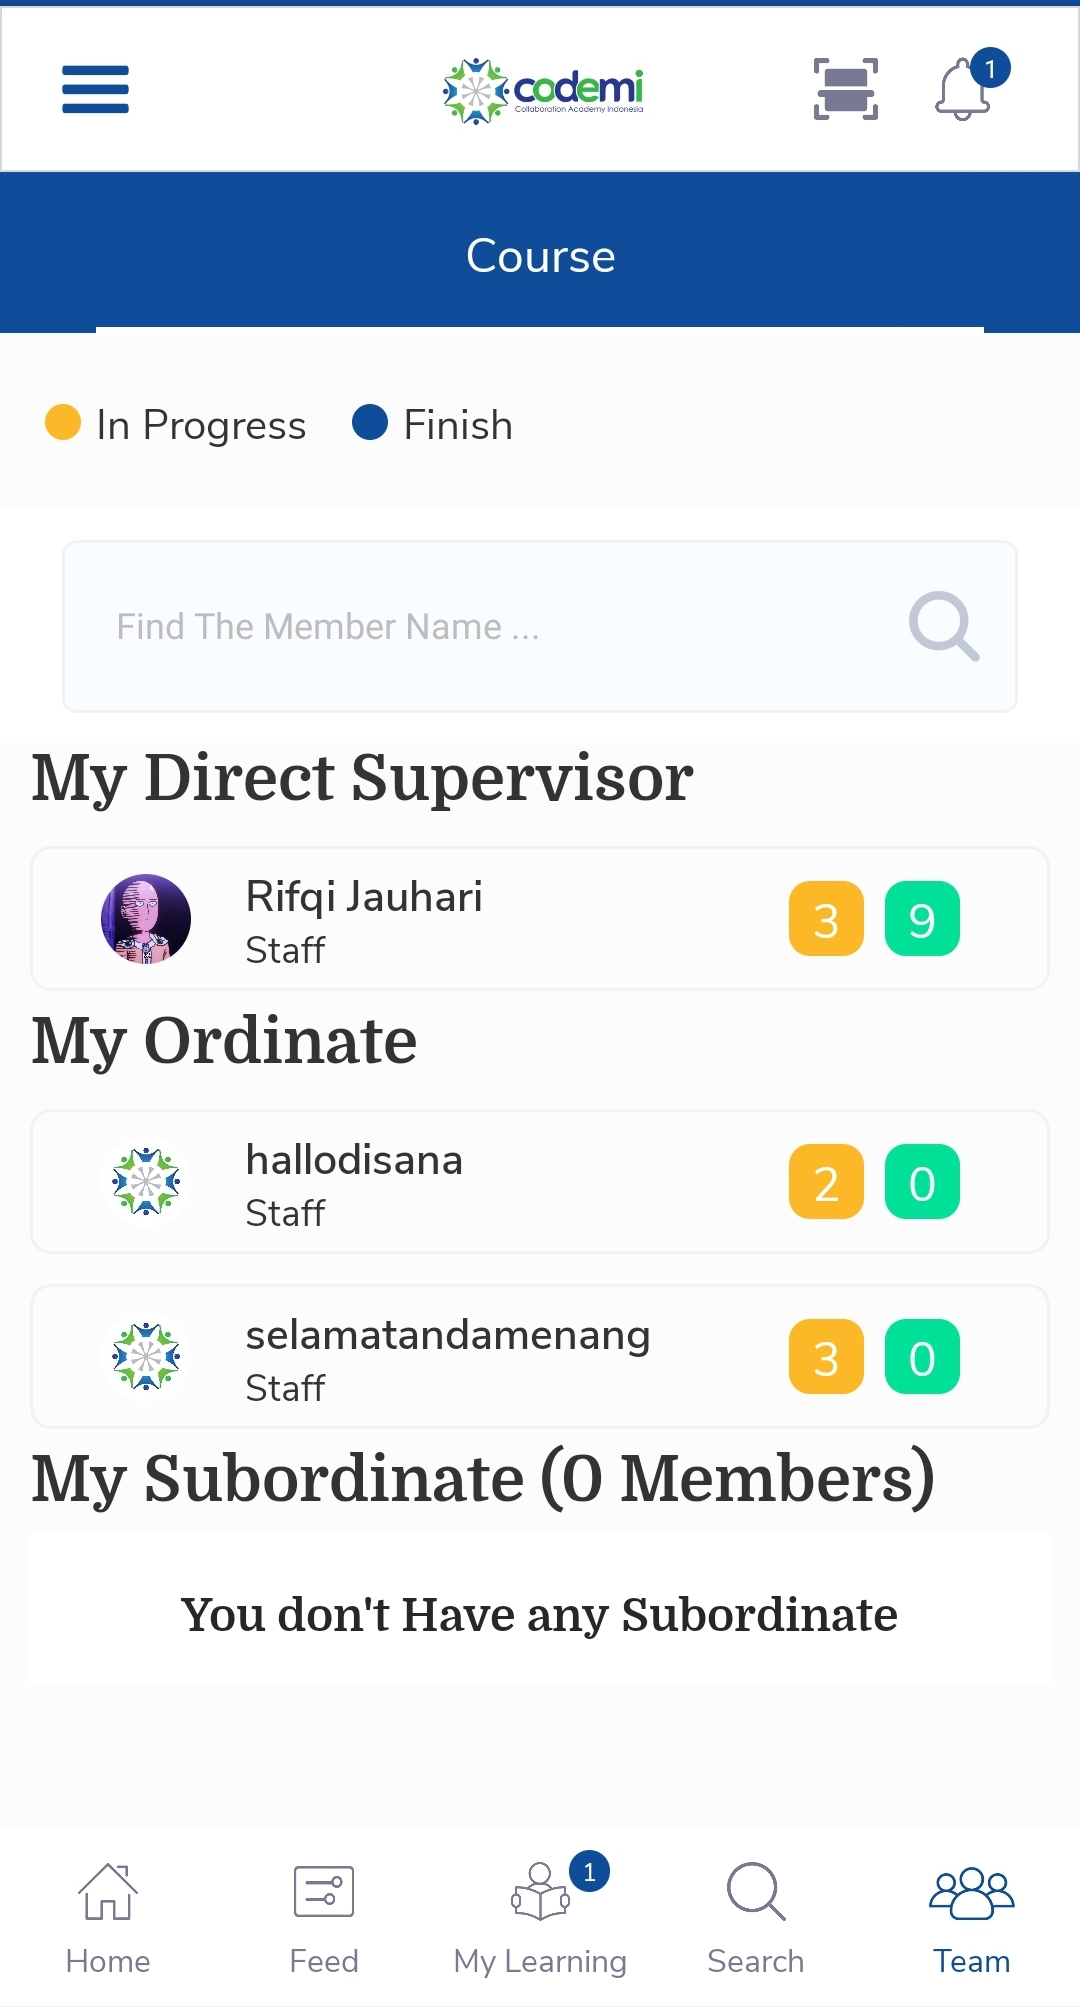Open Rifqi Jauhari's profile picture

[x=146, y=919]
